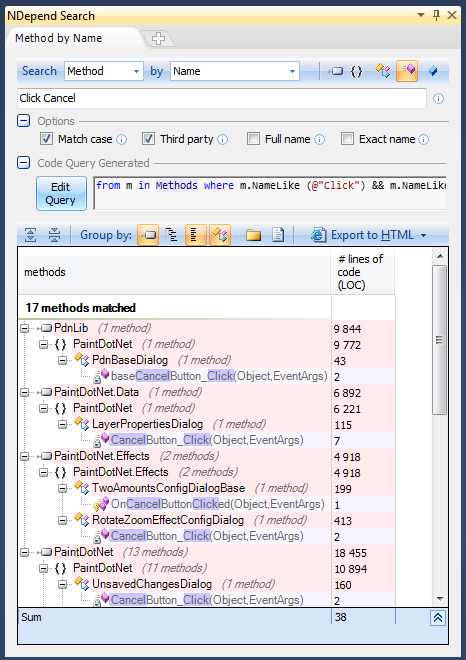The height and width of the screenshot is (660, 466).
Task: Search by assembly icon in search bar
Action: point(335,71)
